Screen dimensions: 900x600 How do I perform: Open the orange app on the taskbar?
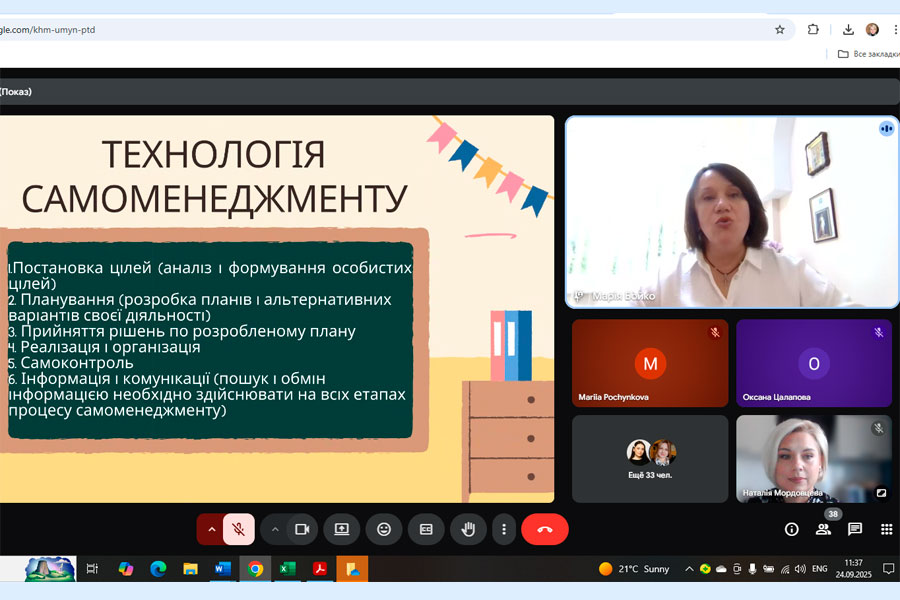tap(352, 569)
